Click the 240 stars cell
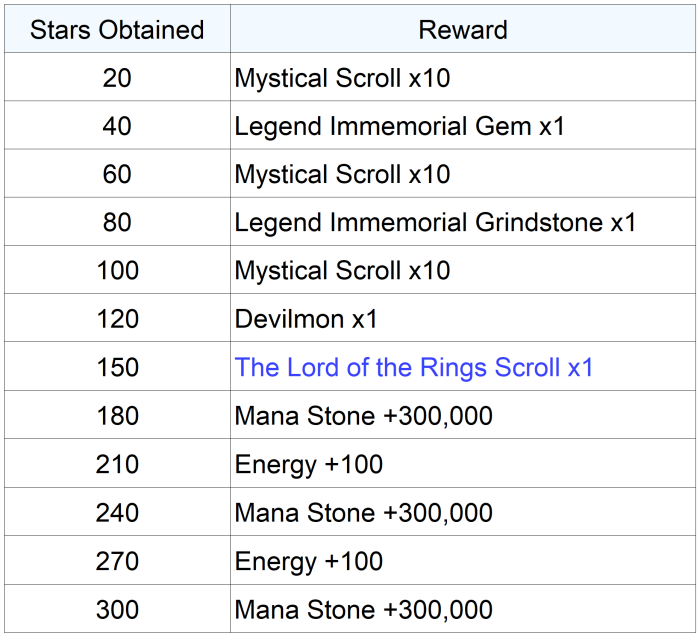 coord(117,513)
